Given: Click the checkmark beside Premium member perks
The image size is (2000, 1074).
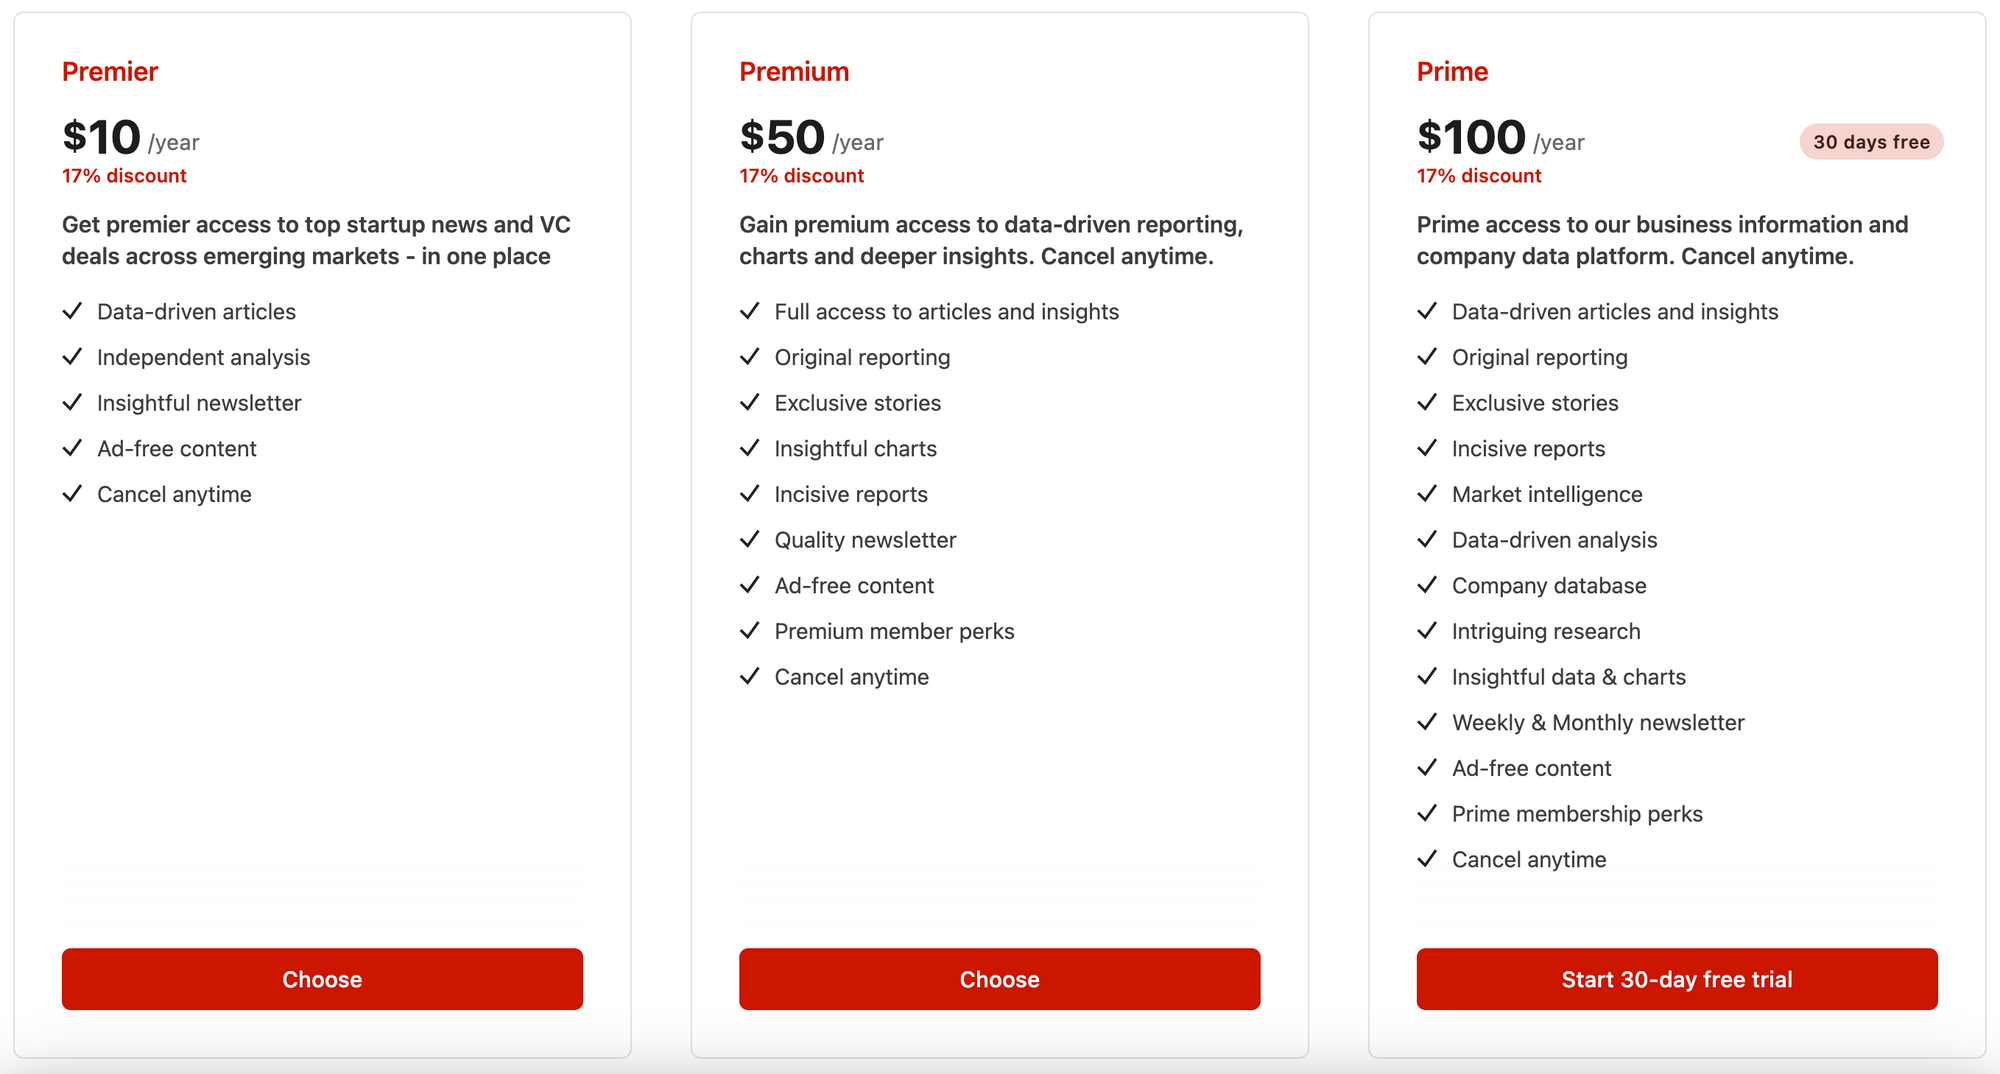Looking at the screenshot, I should tap(749, 631).
